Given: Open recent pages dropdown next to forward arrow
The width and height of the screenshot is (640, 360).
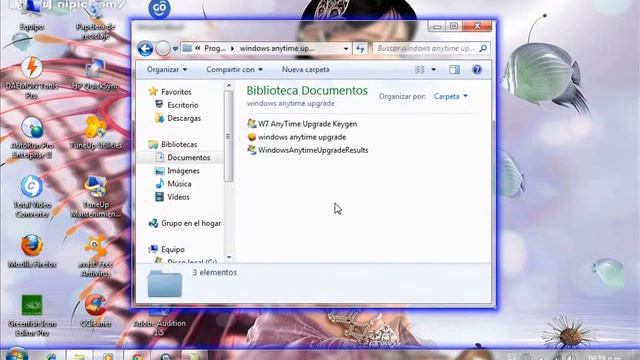Looking at the screenshot, I should click(175, 49).
